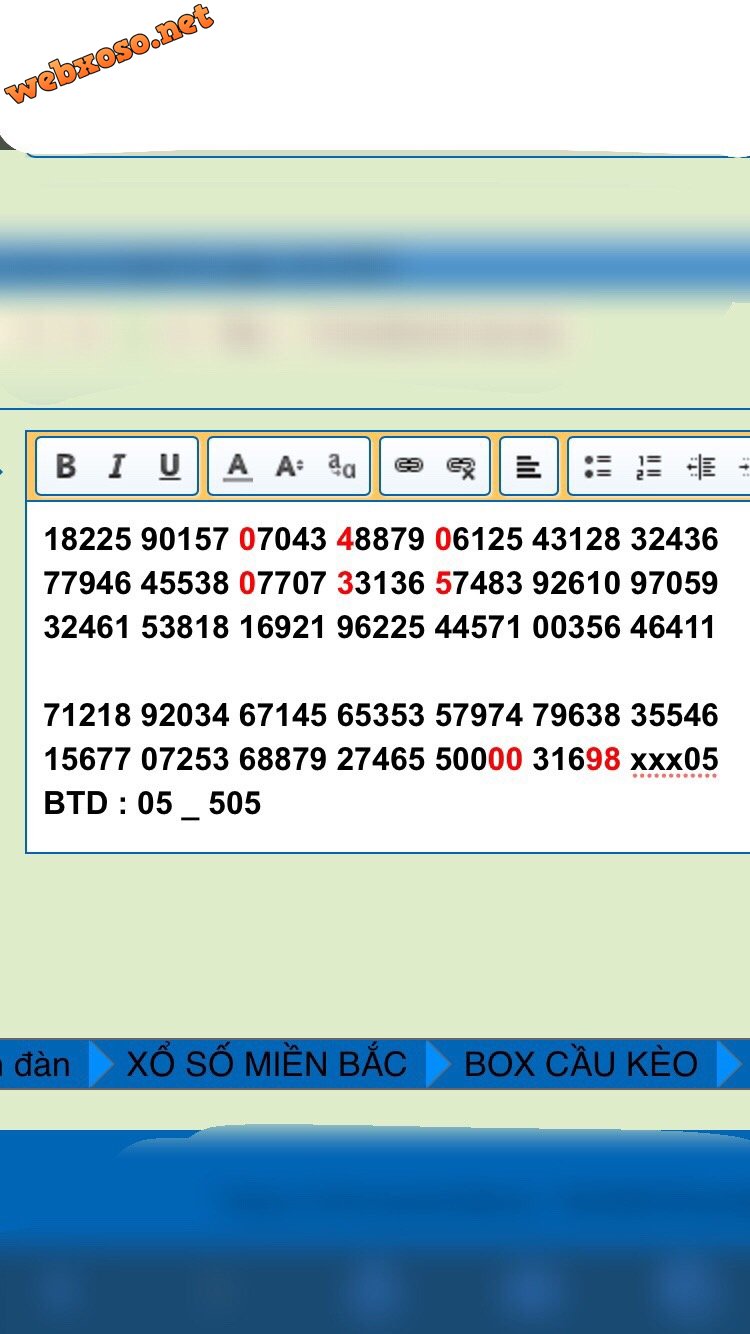Click the number 16921 in editor
This screenshot has width=750, height=1334.
click(x=283, y=627)
